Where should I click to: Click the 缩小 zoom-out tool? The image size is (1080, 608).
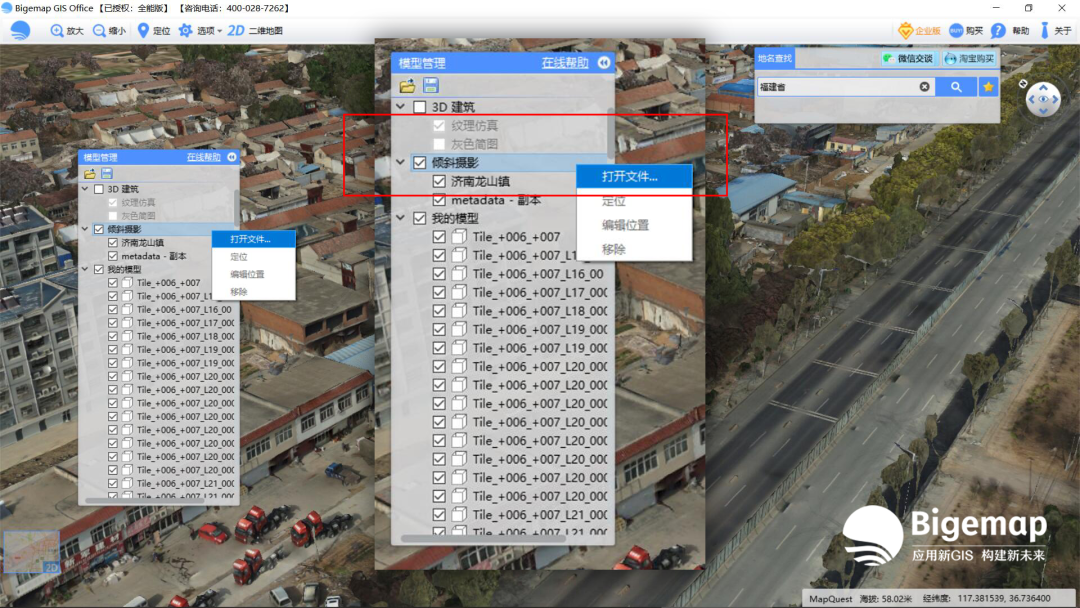[x=109, y=31]
